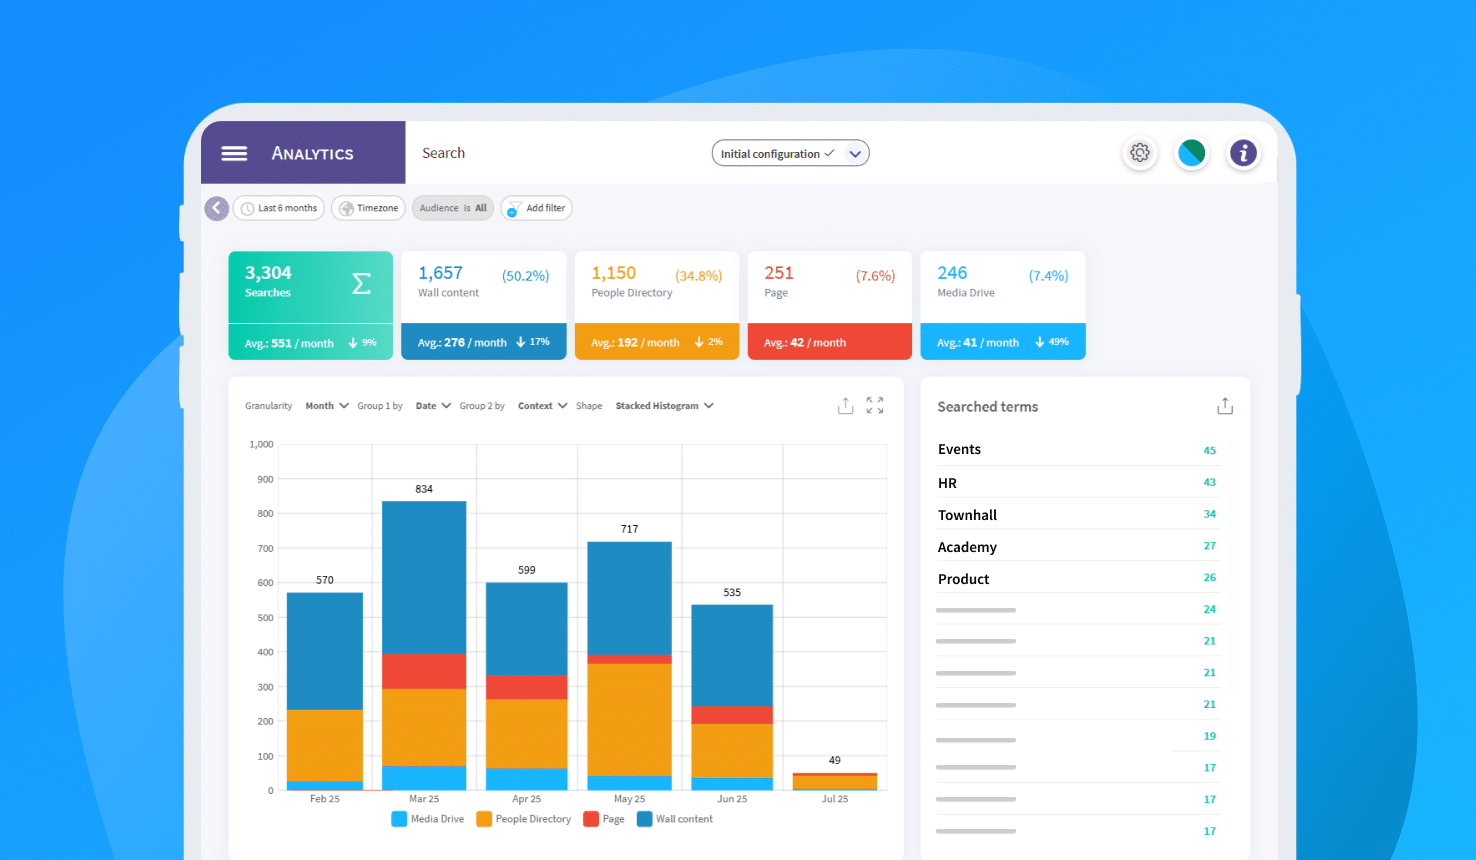Toggle Page legend entry
The height and width of the screenshot is (860, 1476).
(604, 819)
